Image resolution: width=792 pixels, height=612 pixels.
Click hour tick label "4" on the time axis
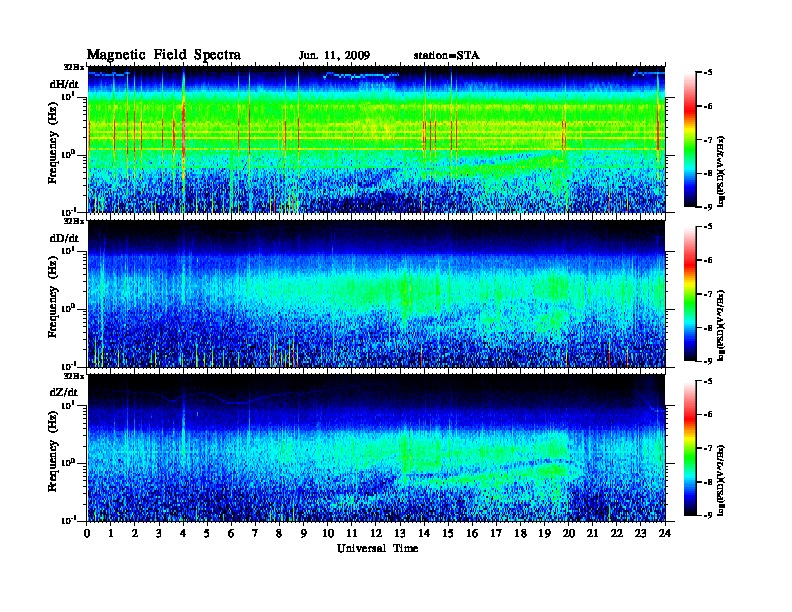click(x=183, y=533)
